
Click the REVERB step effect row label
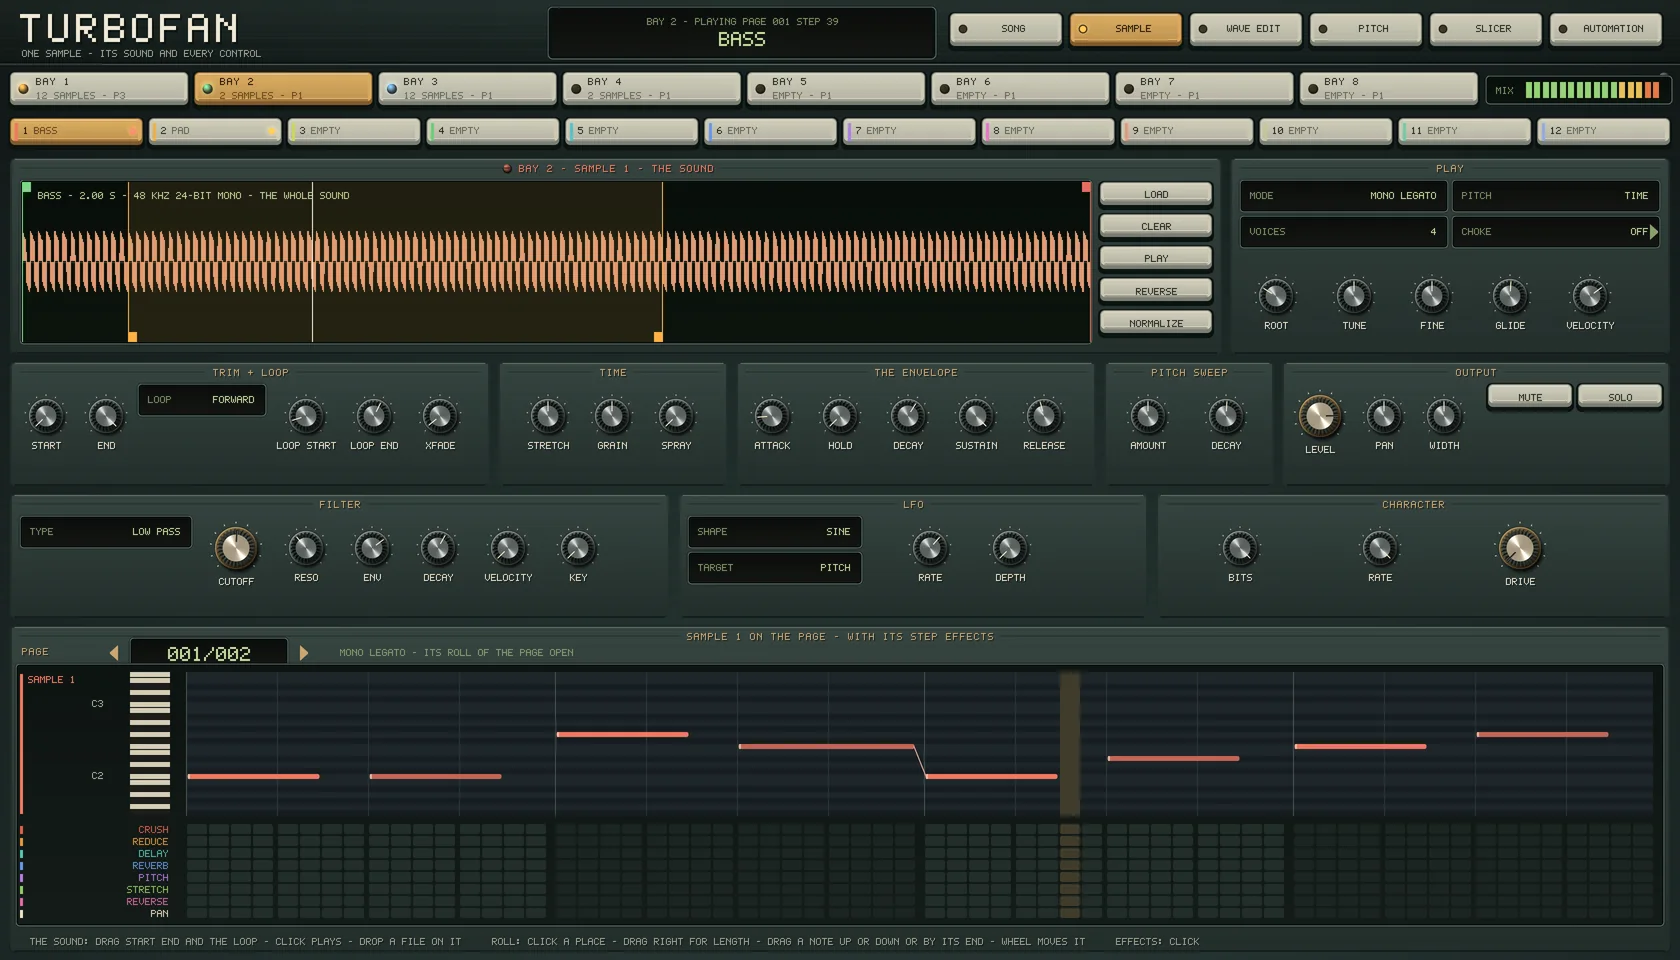[150, 866]
